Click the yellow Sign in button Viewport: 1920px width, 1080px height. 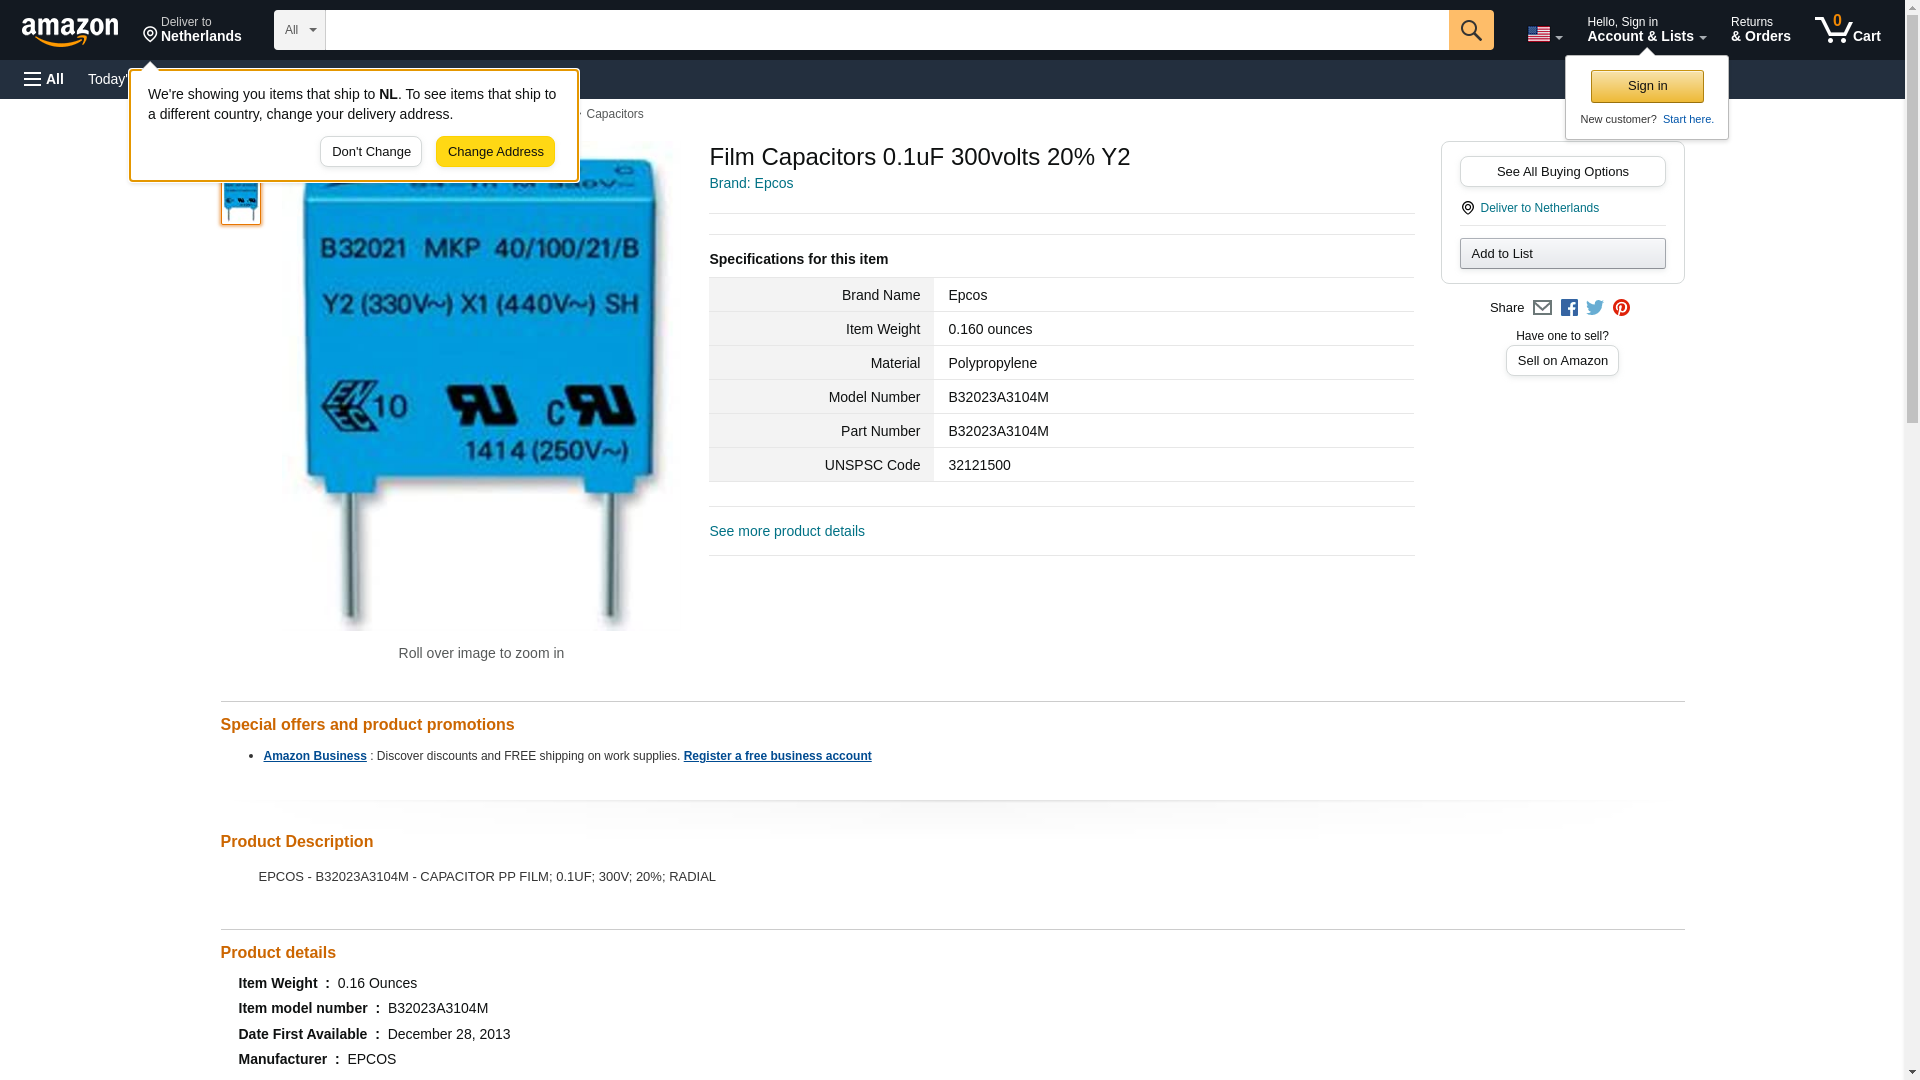tap(1647, 86)
